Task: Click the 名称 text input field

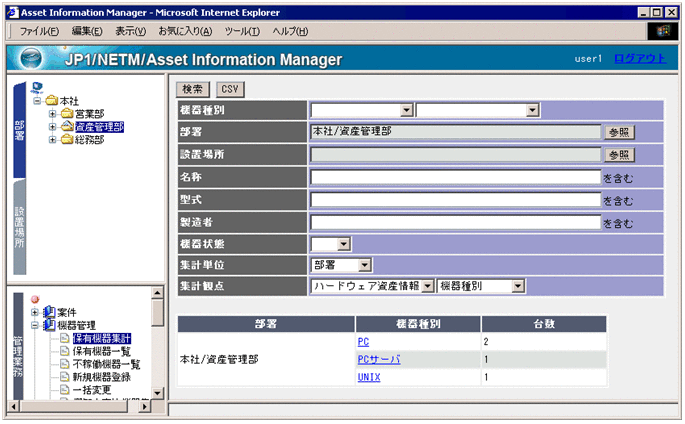Action: tap(456, 177)
